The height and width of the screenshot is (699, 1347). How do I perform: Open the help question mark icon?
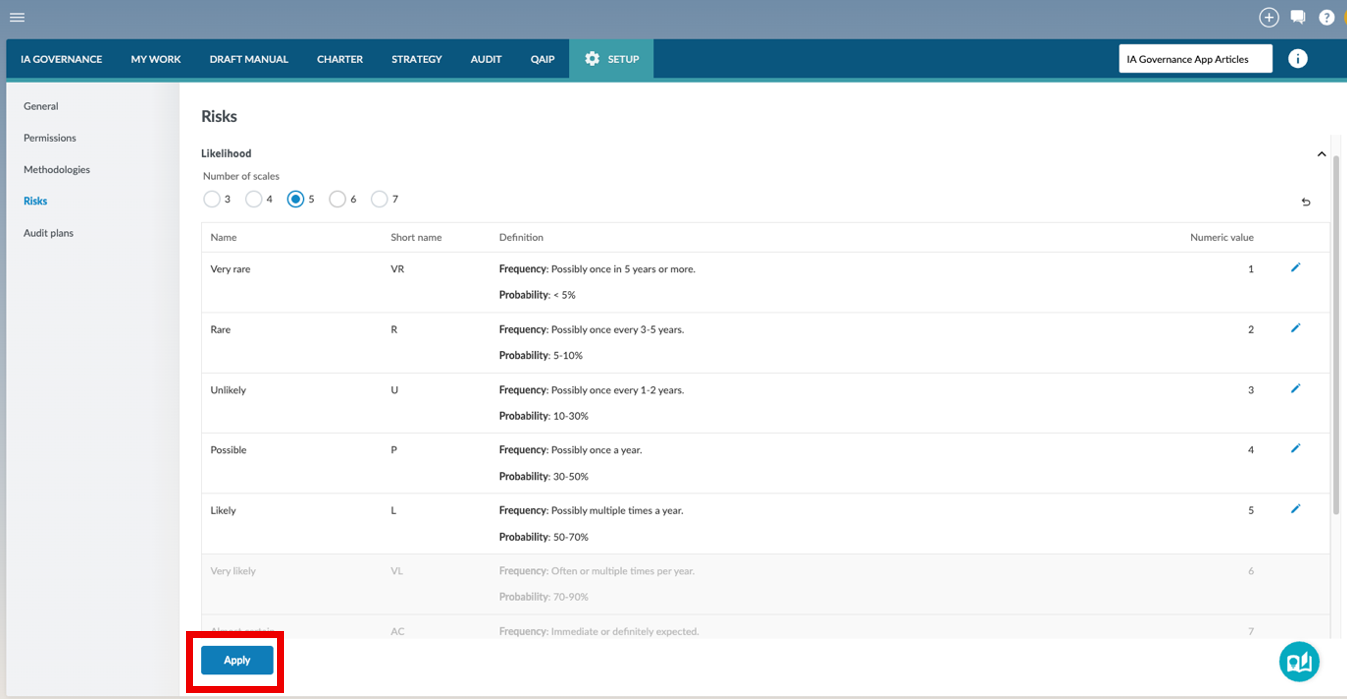coord(1326,17)
